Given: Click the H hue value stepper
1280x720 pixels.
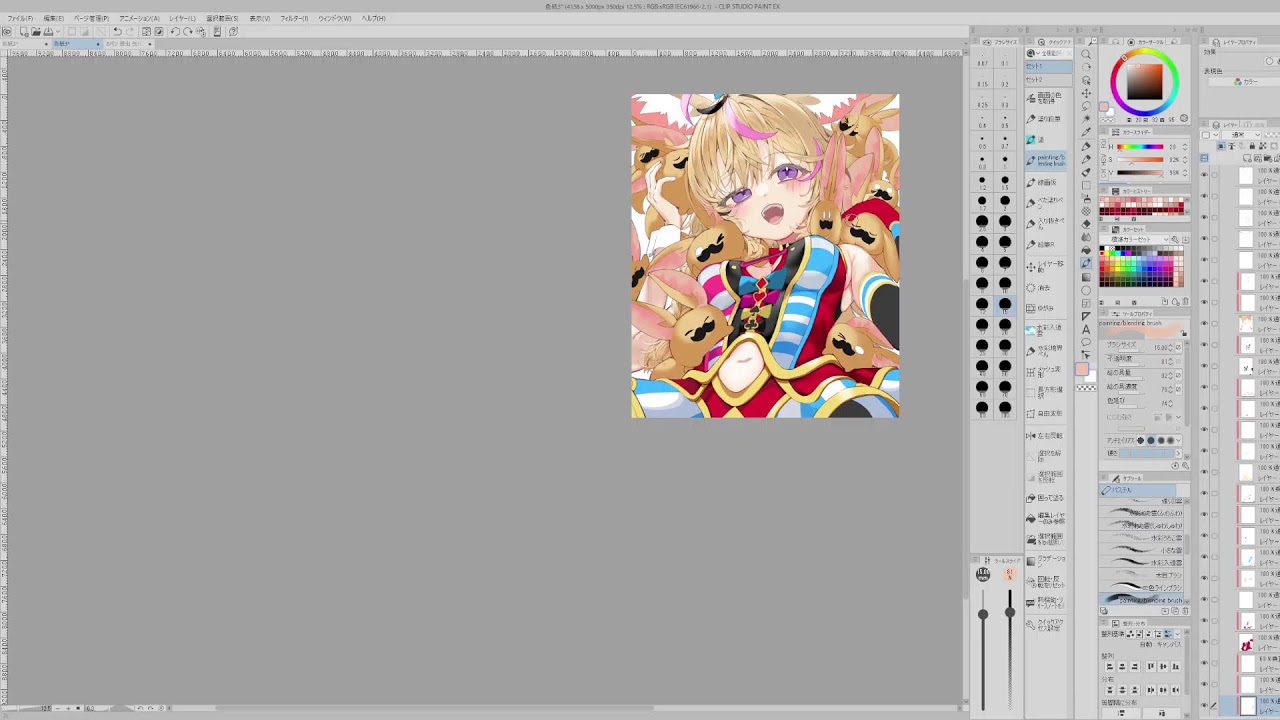Looking at the screenshot, I should coord(1184,147).
